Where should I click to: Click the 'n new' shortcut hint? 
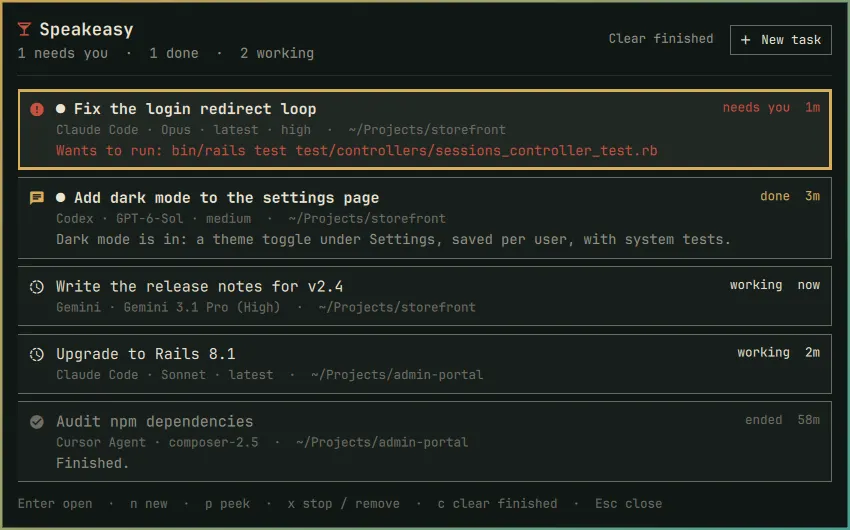pos(149,504)
